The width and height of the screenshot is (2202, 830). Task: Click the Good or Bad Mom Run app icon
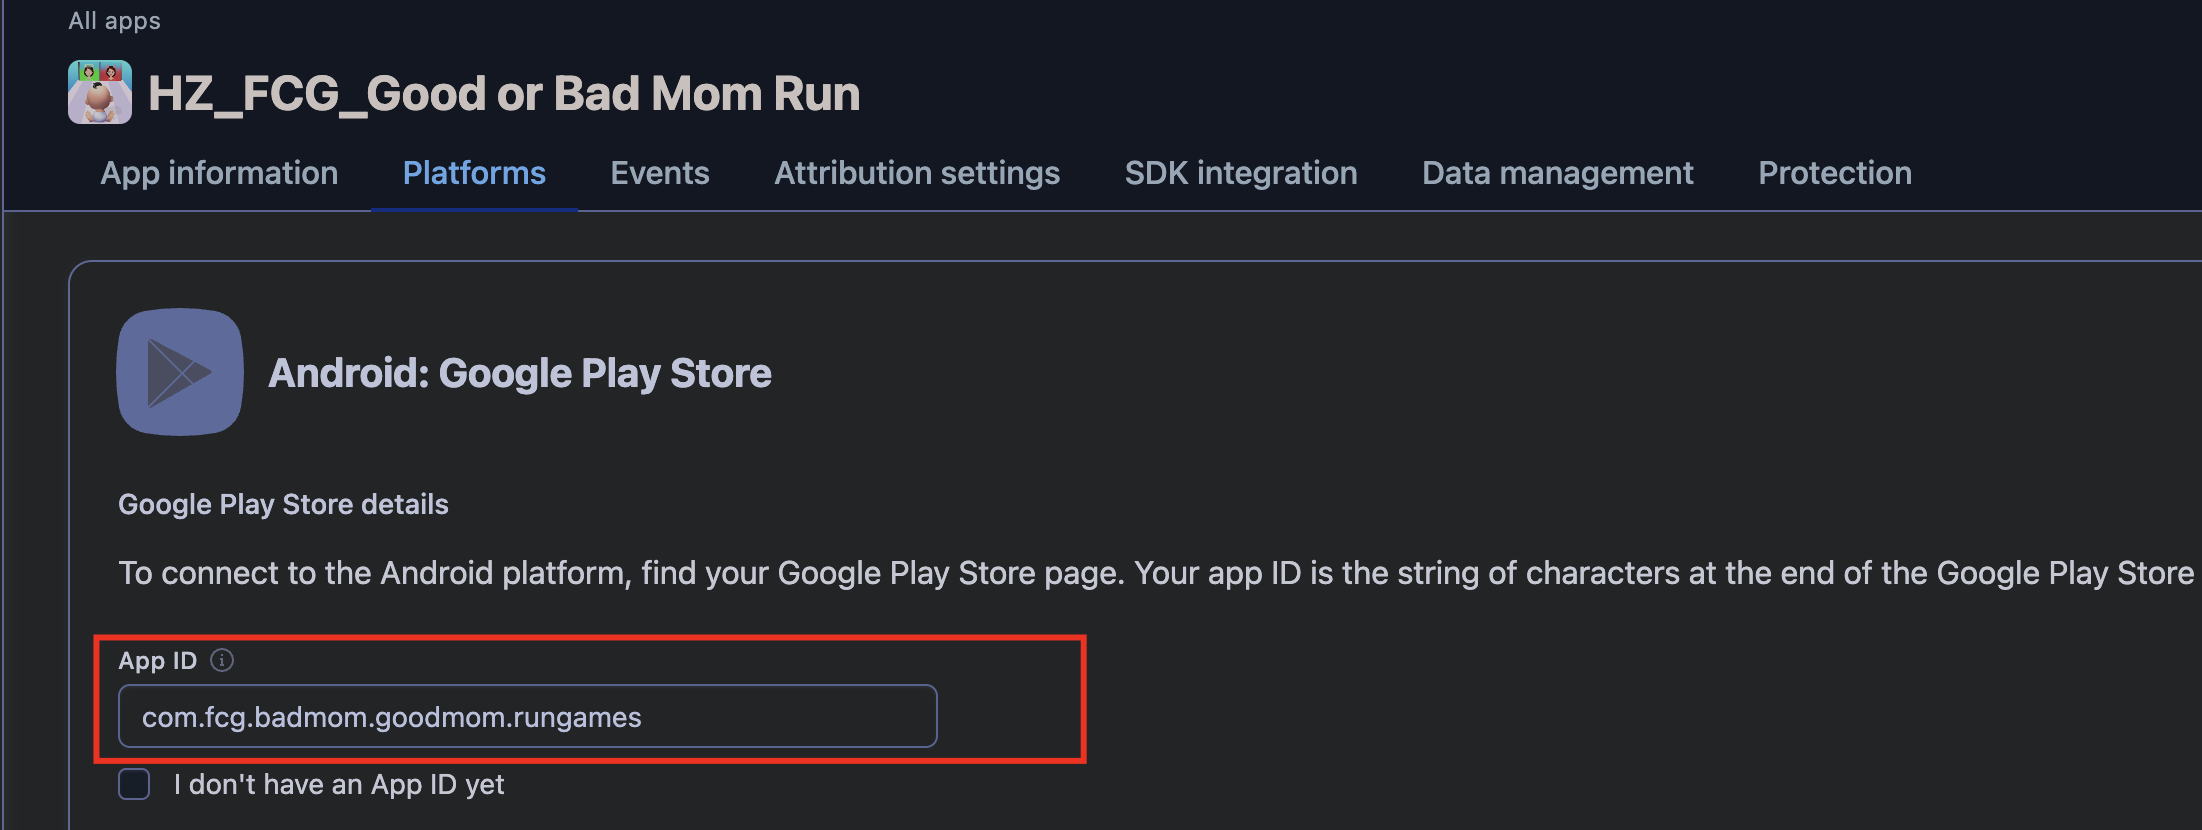(100, 92)
